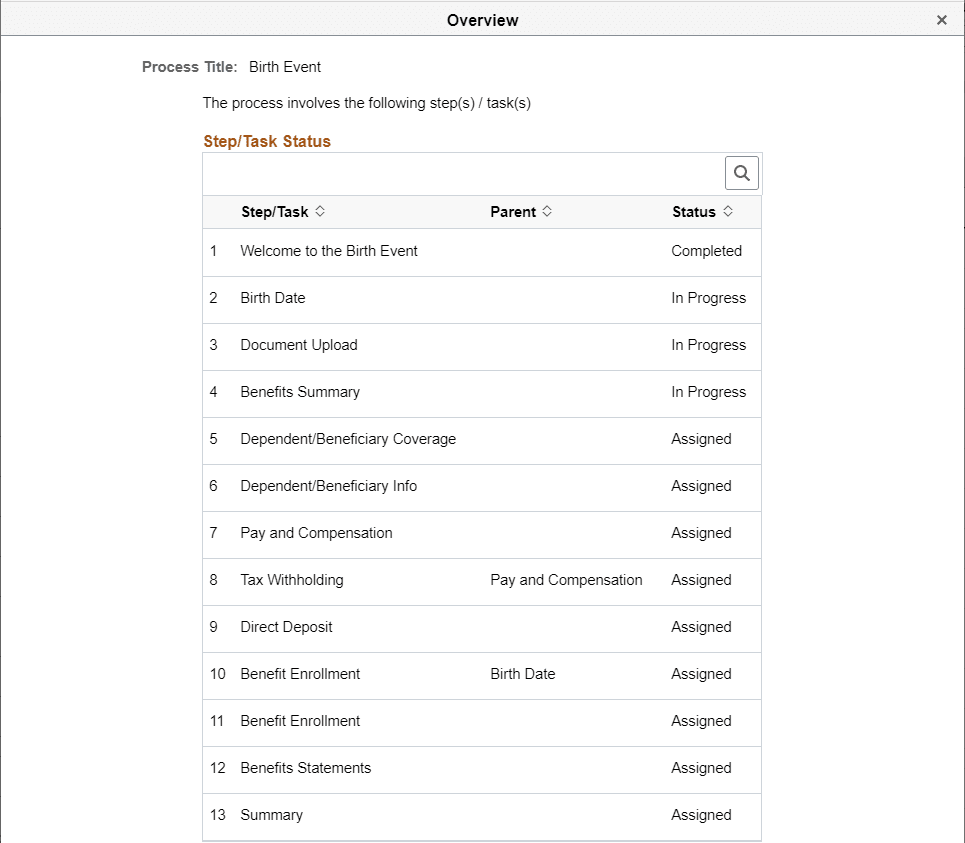Screen dimensions: 965x843
Task: Select the Document Upload task
Action: (x=298, y=345)
